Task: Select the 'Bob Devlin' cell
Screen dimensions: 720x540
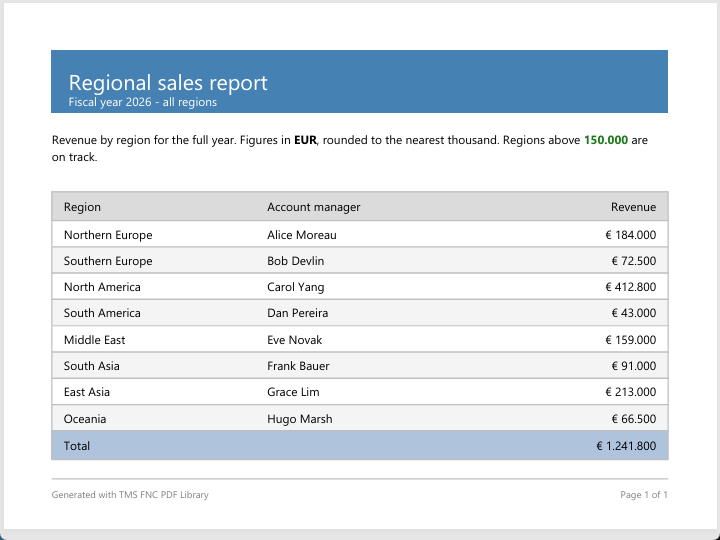Action: pyautogui.click(x=296, y=261)
